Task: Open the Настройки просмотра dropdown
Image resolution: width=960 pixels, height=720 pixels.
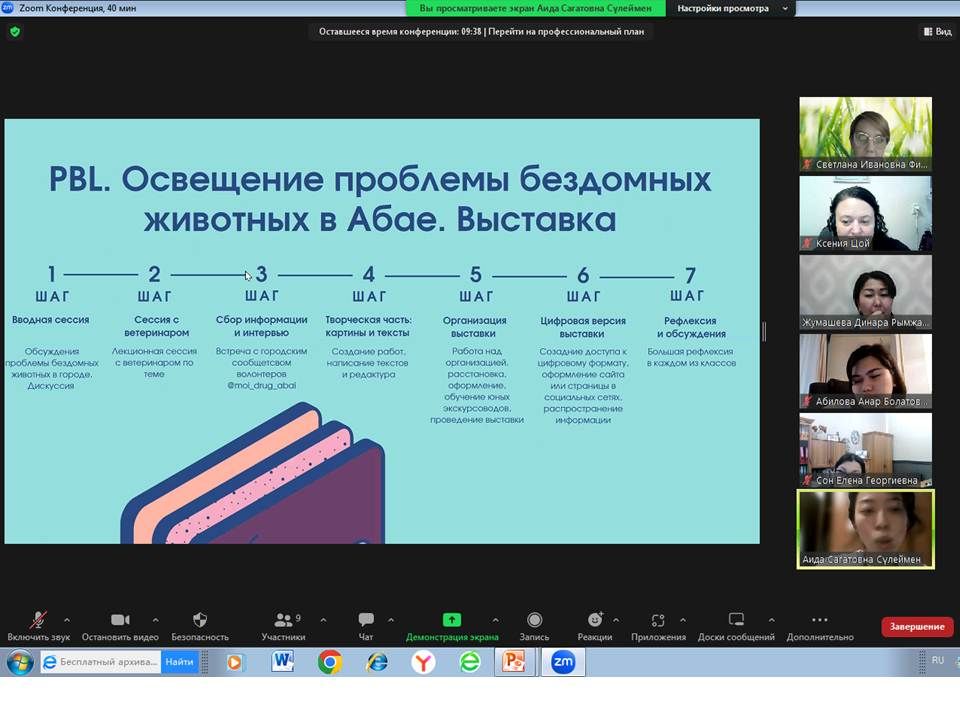Action: pyautogui.click(x=731, y=8)
